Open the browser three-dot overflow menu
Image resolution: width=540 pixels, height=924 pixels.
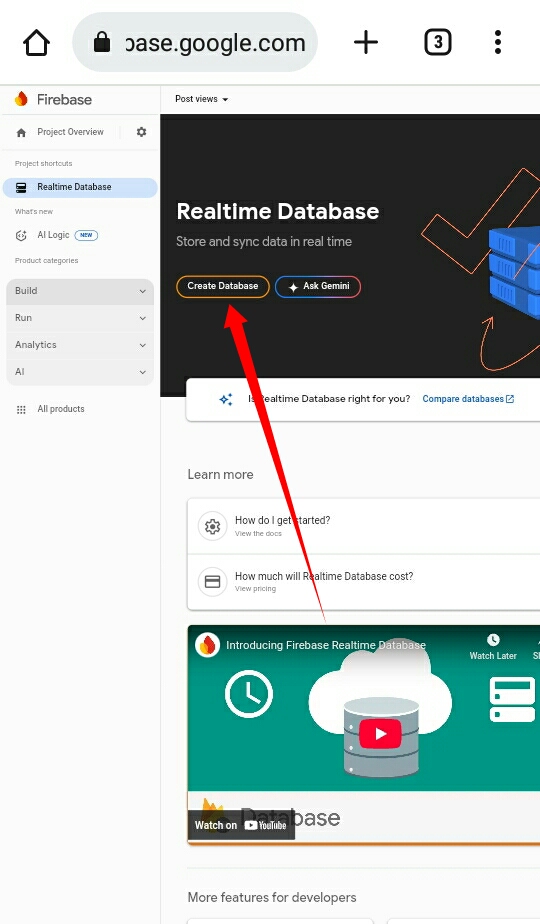point(498,42)
